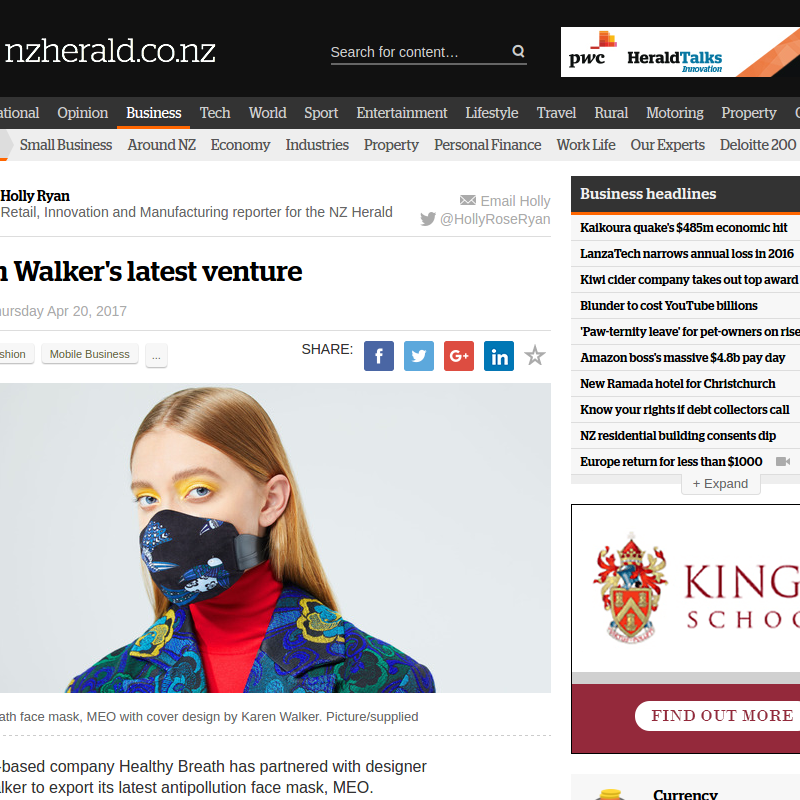Switch to the Economy subsection tab
This screenshot has width=800, height=800.
click(240, 145)
